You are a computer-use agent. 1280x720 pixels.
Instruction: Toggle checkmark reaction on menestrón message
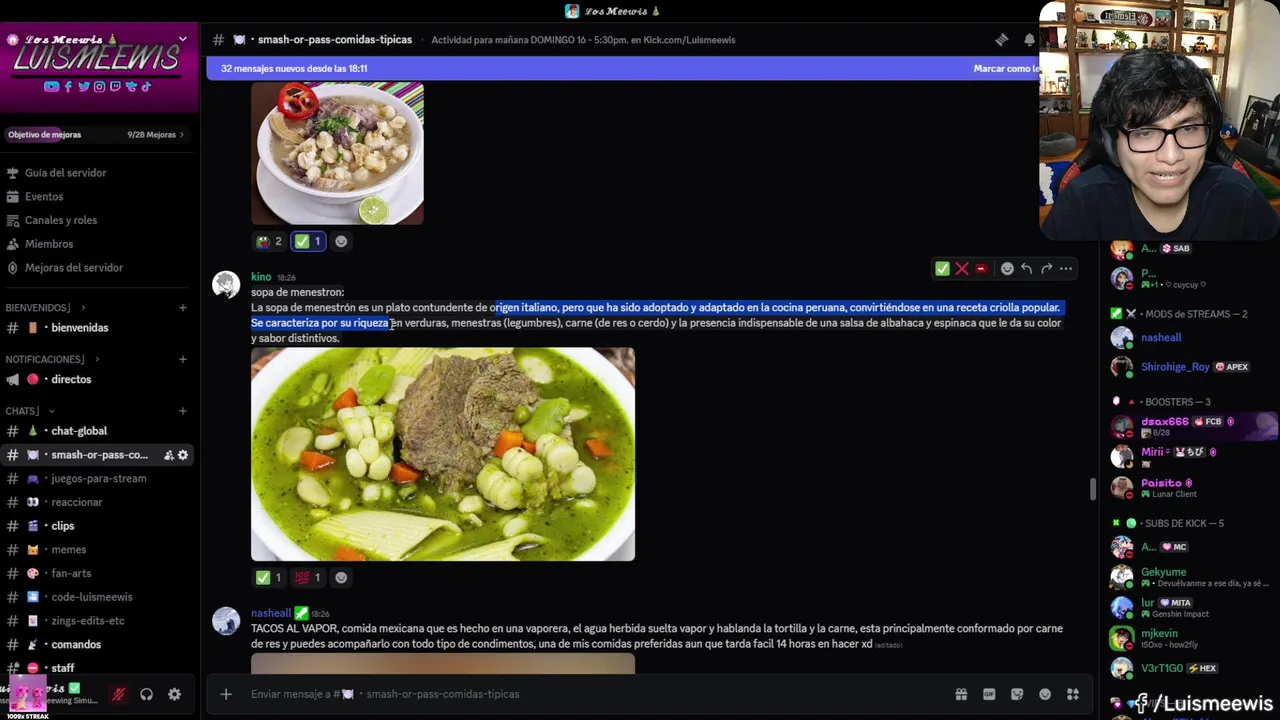pos(270,577)
